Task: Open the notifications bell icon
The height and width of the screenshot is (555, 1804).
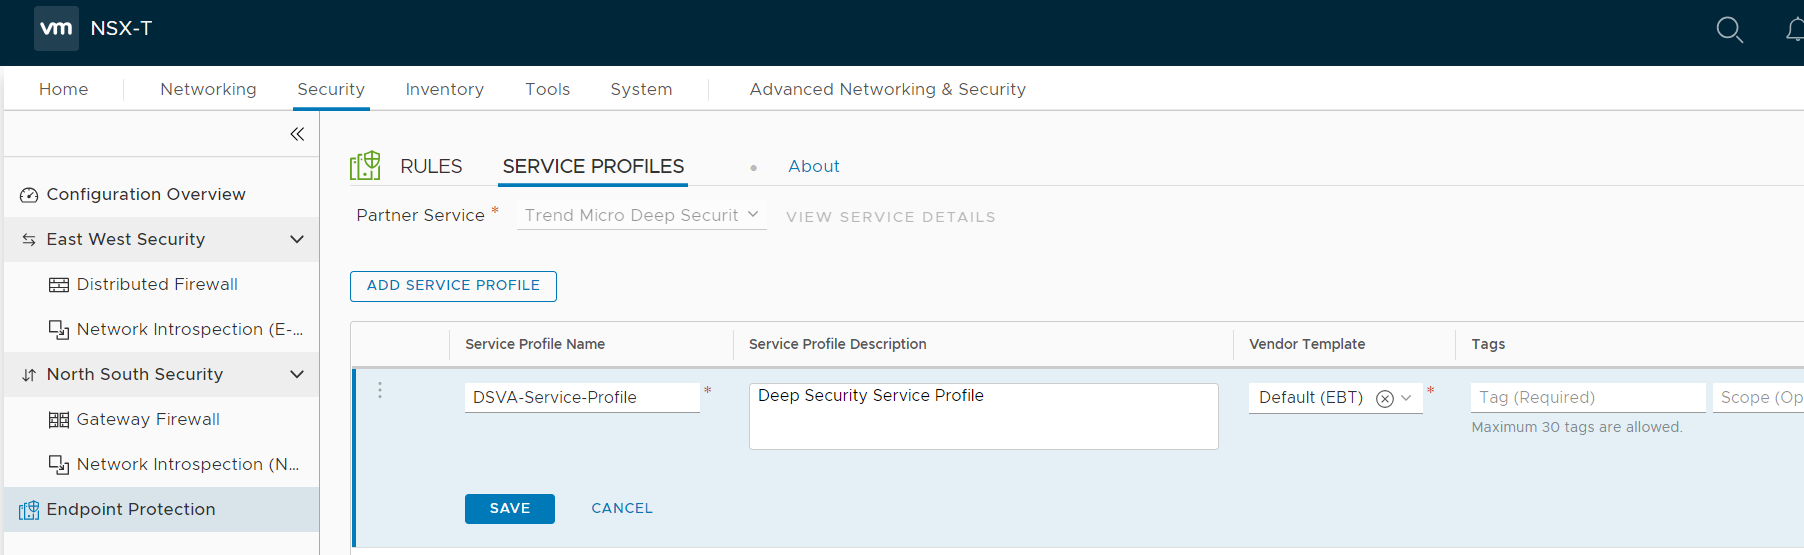Action: coord(1795,30)
